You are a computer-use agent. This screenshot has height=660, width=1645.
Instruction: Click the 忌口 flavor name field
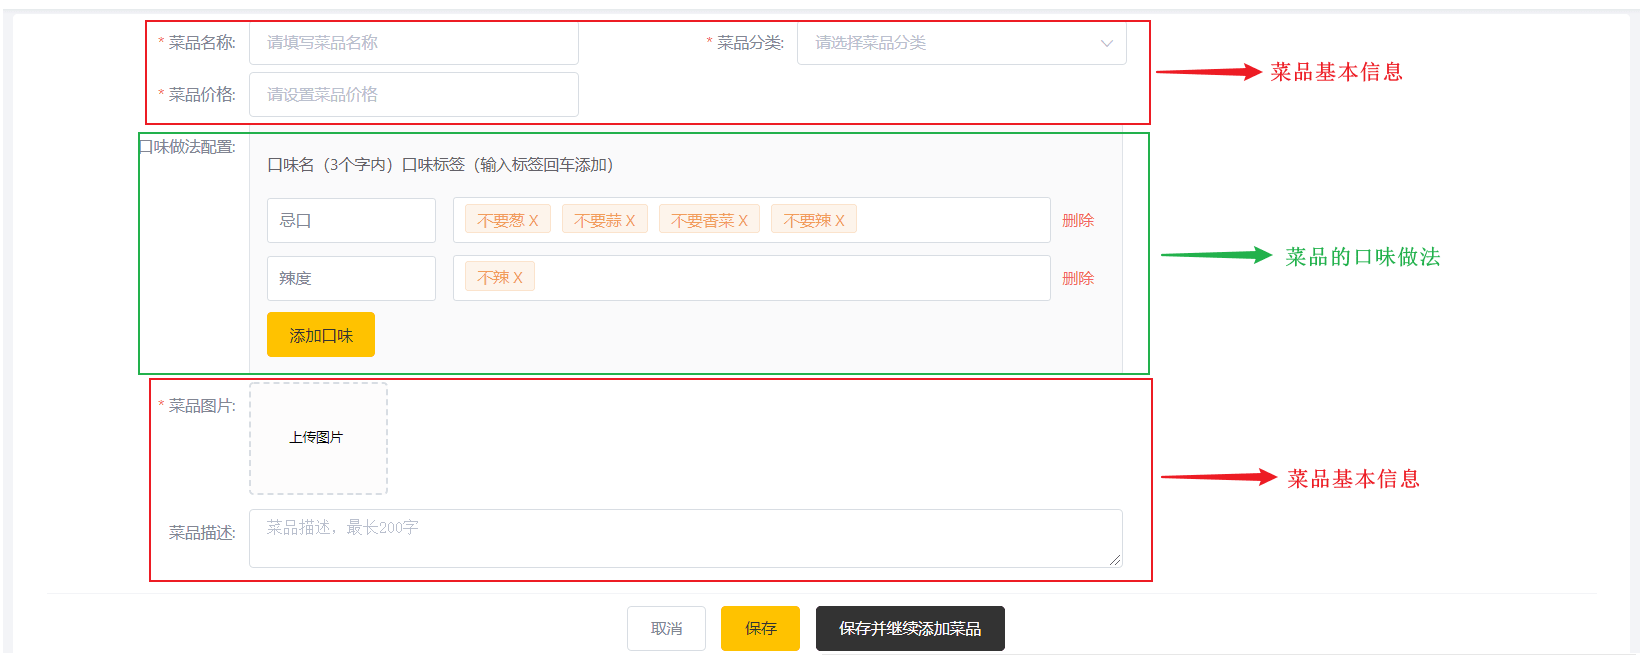coord(351,221)
